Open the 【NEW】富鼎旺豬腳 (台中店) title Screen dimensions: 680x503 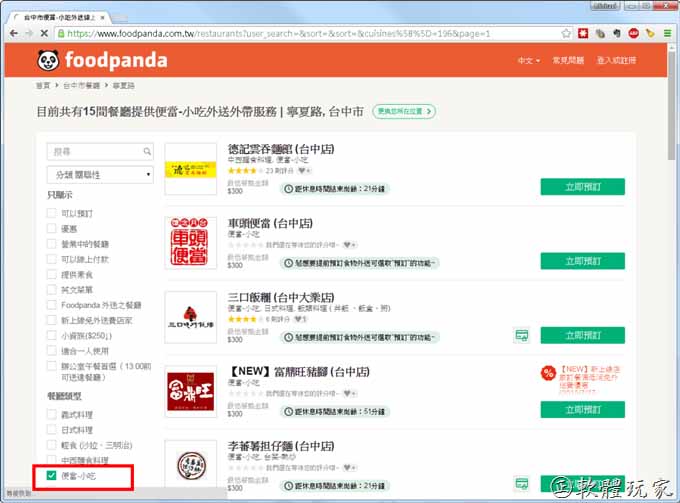click(299, 372)
